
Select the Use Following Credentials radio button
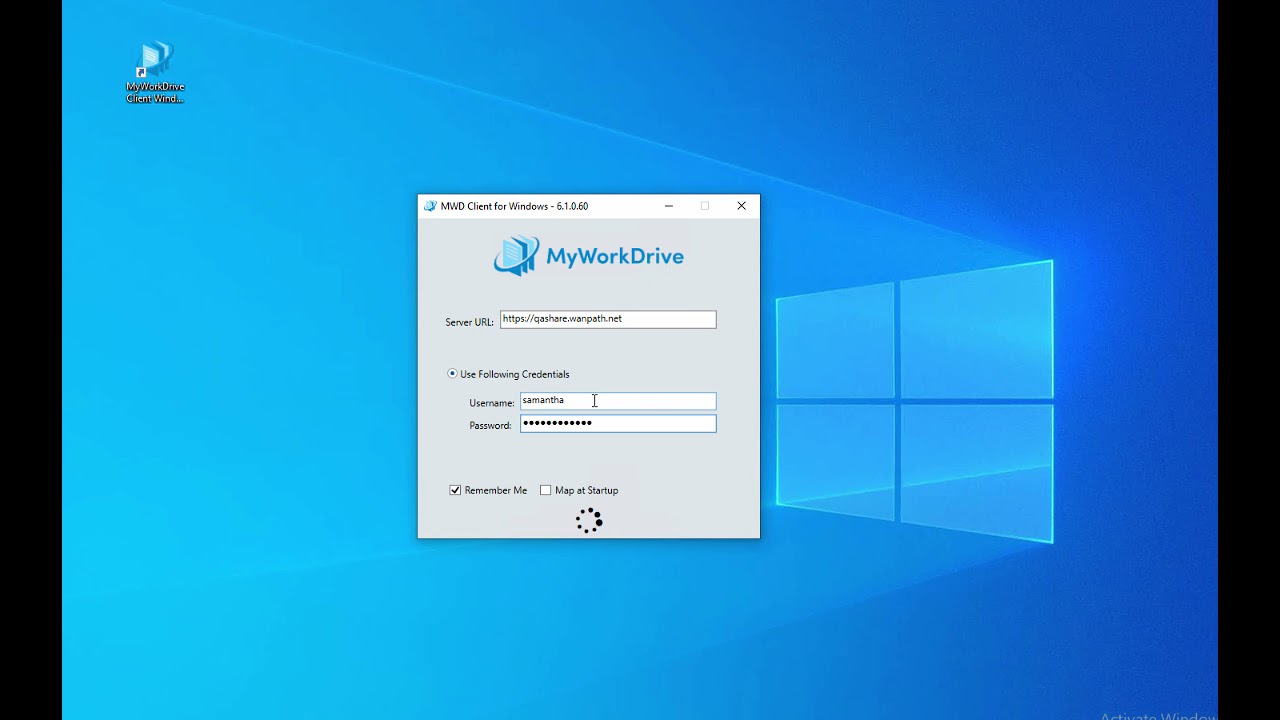(452, 374)
